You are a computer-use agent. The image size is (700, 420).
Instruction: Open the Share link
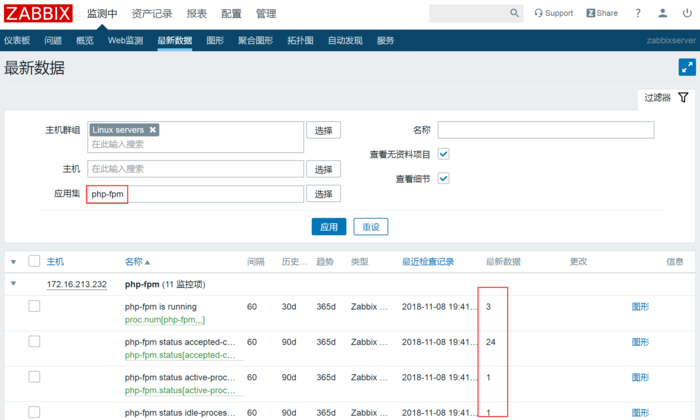click(602, 13)
